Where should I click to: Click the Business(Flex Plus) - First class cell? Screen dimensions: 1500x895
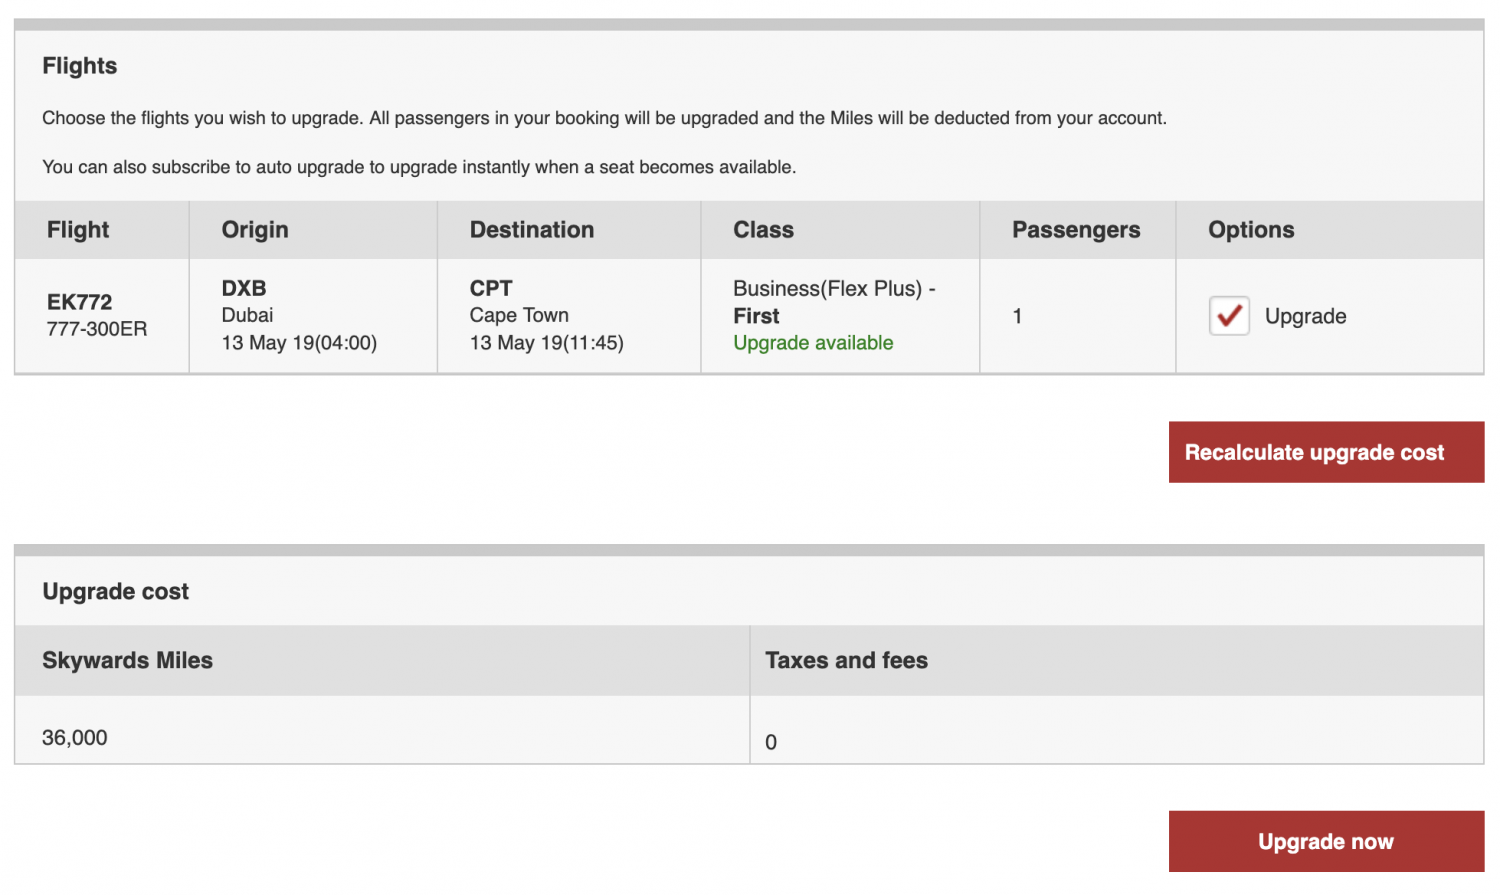tap(833, 302)
